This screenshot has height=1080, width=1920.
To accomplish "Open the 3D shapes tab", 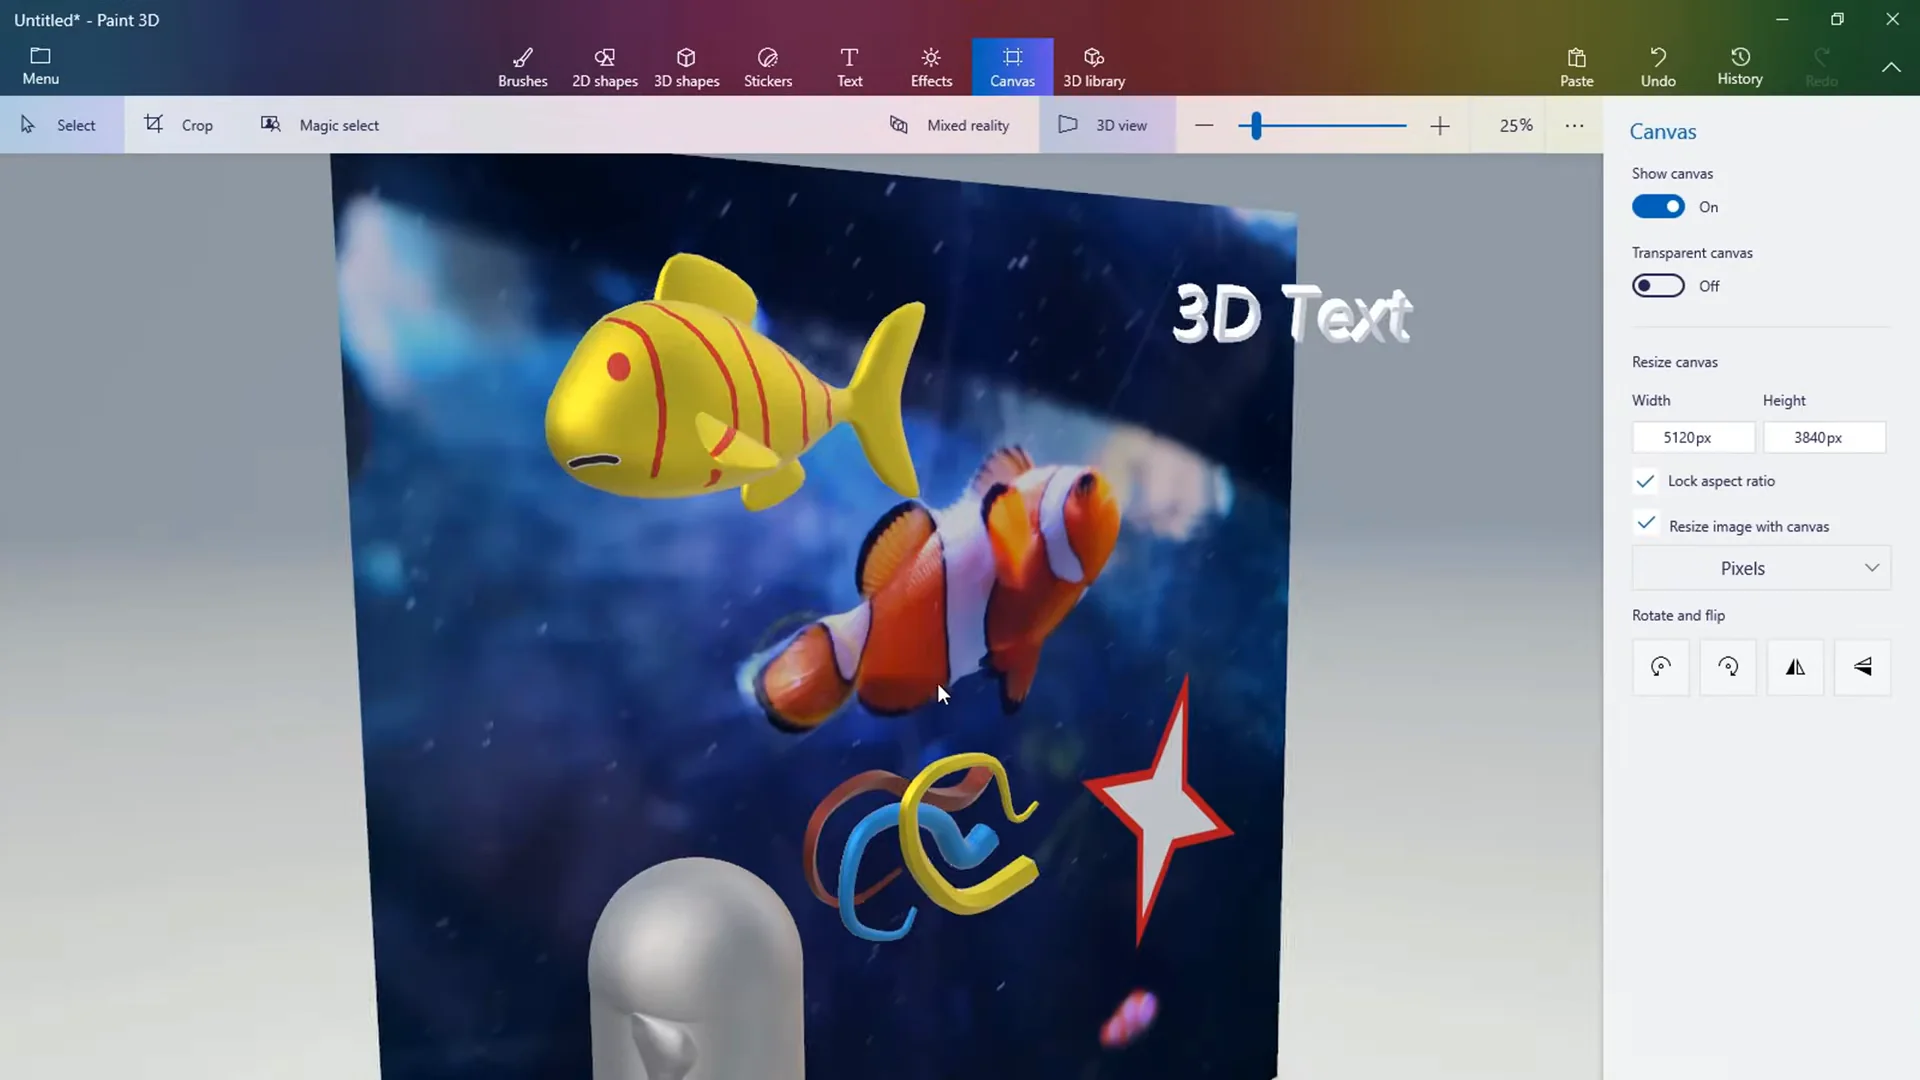I will click(686, 67).
